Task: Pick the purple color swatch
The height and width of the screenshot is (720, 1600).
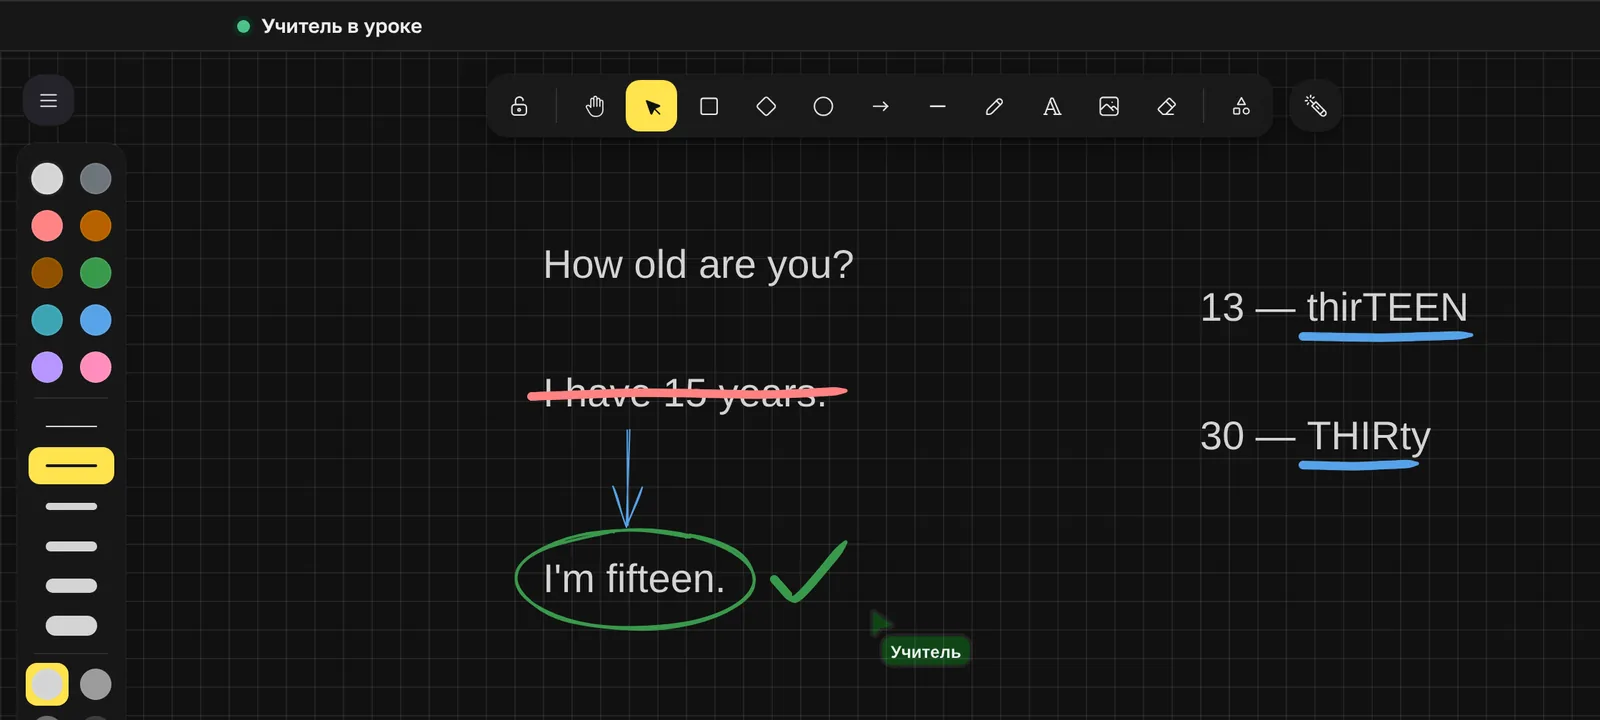Action: (47, 367)
